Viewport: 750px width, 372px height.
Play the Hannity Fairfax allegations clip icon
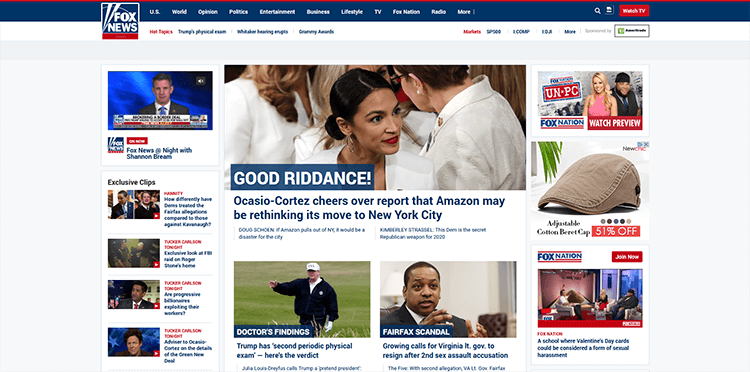tap(156, 216)
